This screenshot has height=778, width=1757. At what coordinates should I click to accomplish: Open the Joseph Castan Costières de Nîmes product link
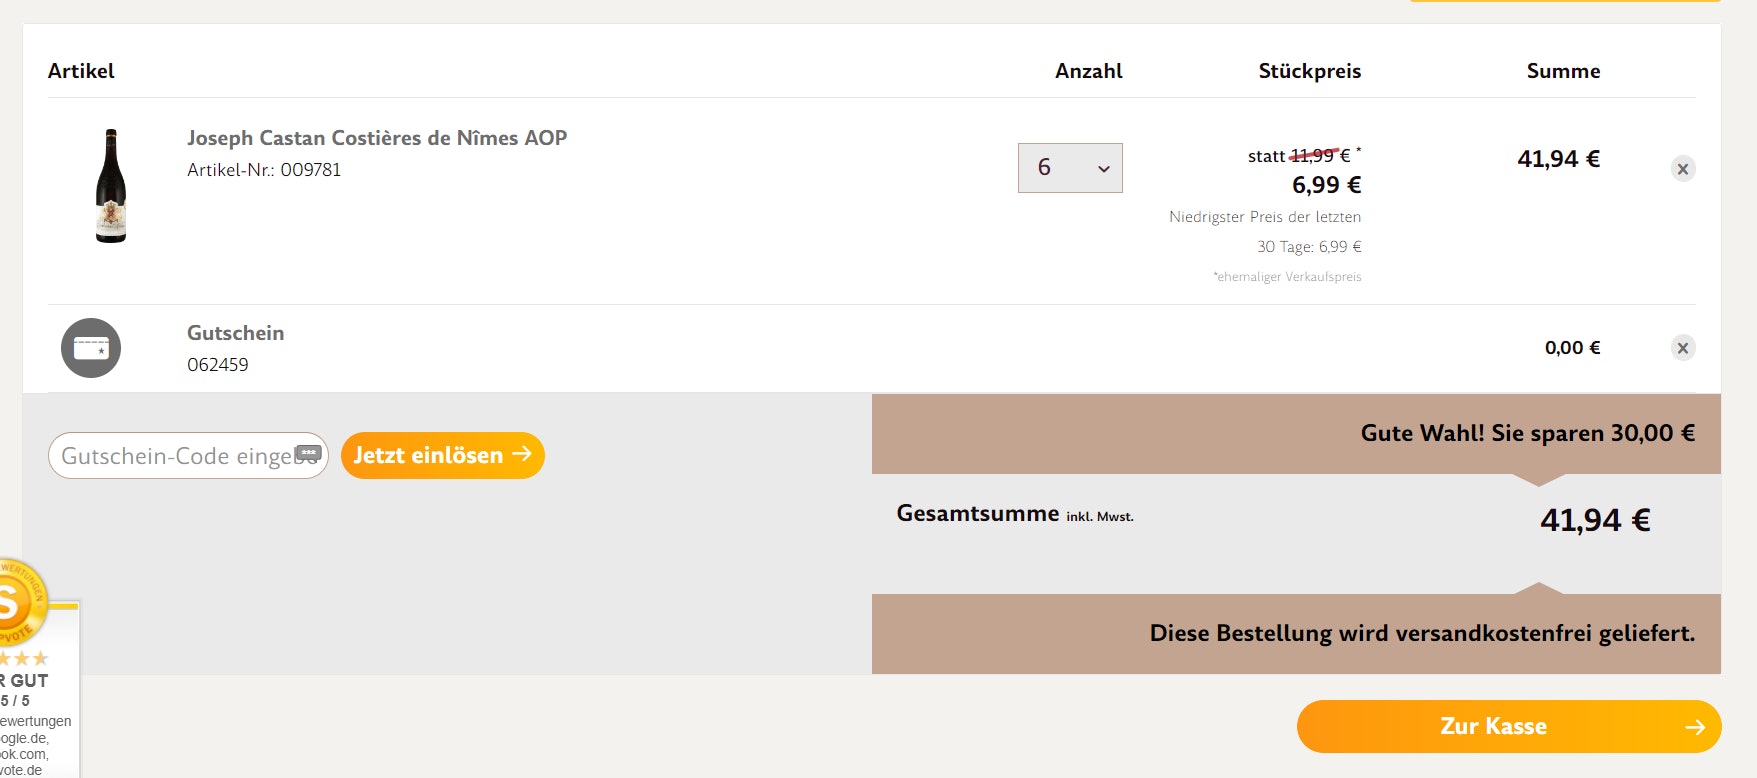(377, 138)
